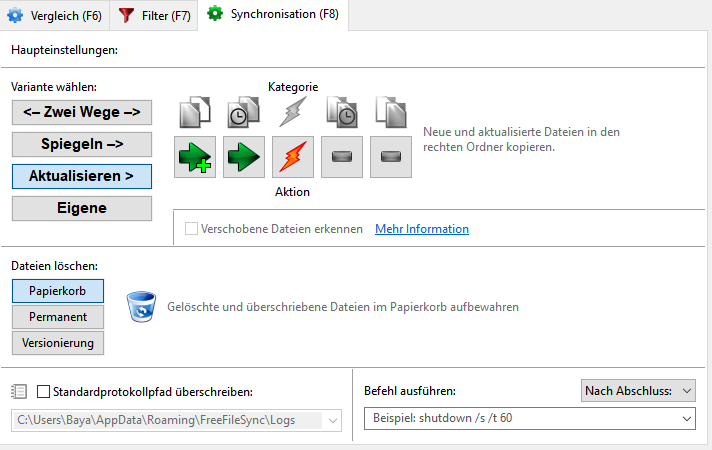712x450 pixels.
Task: Click the left-newer clock category icon
Action: point(244,112)
